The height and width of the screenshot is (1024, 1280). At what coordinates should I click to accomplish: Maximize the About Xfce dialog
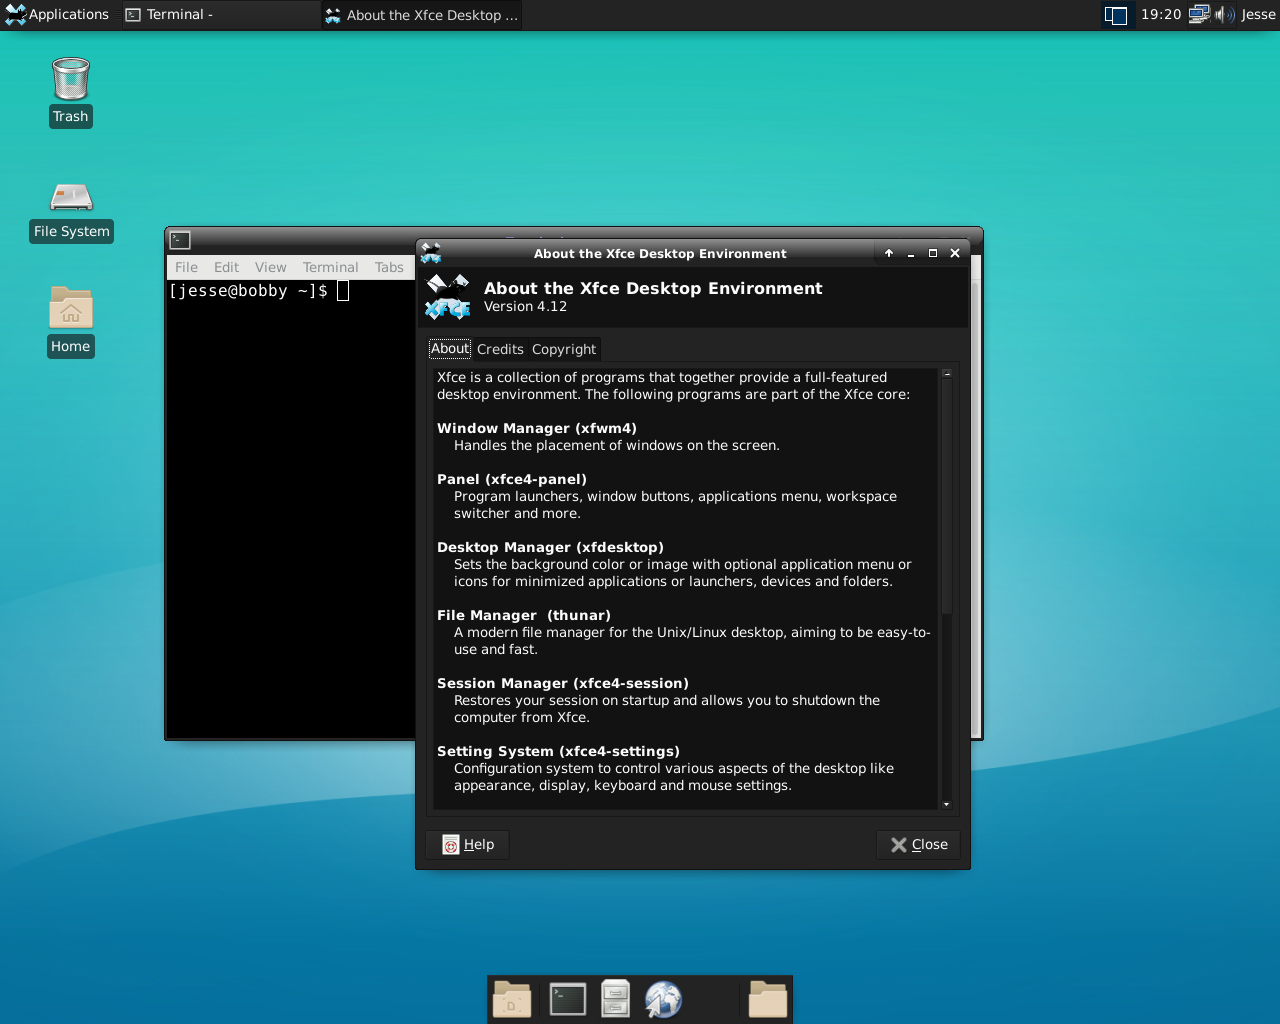click(x=933, y=253)
